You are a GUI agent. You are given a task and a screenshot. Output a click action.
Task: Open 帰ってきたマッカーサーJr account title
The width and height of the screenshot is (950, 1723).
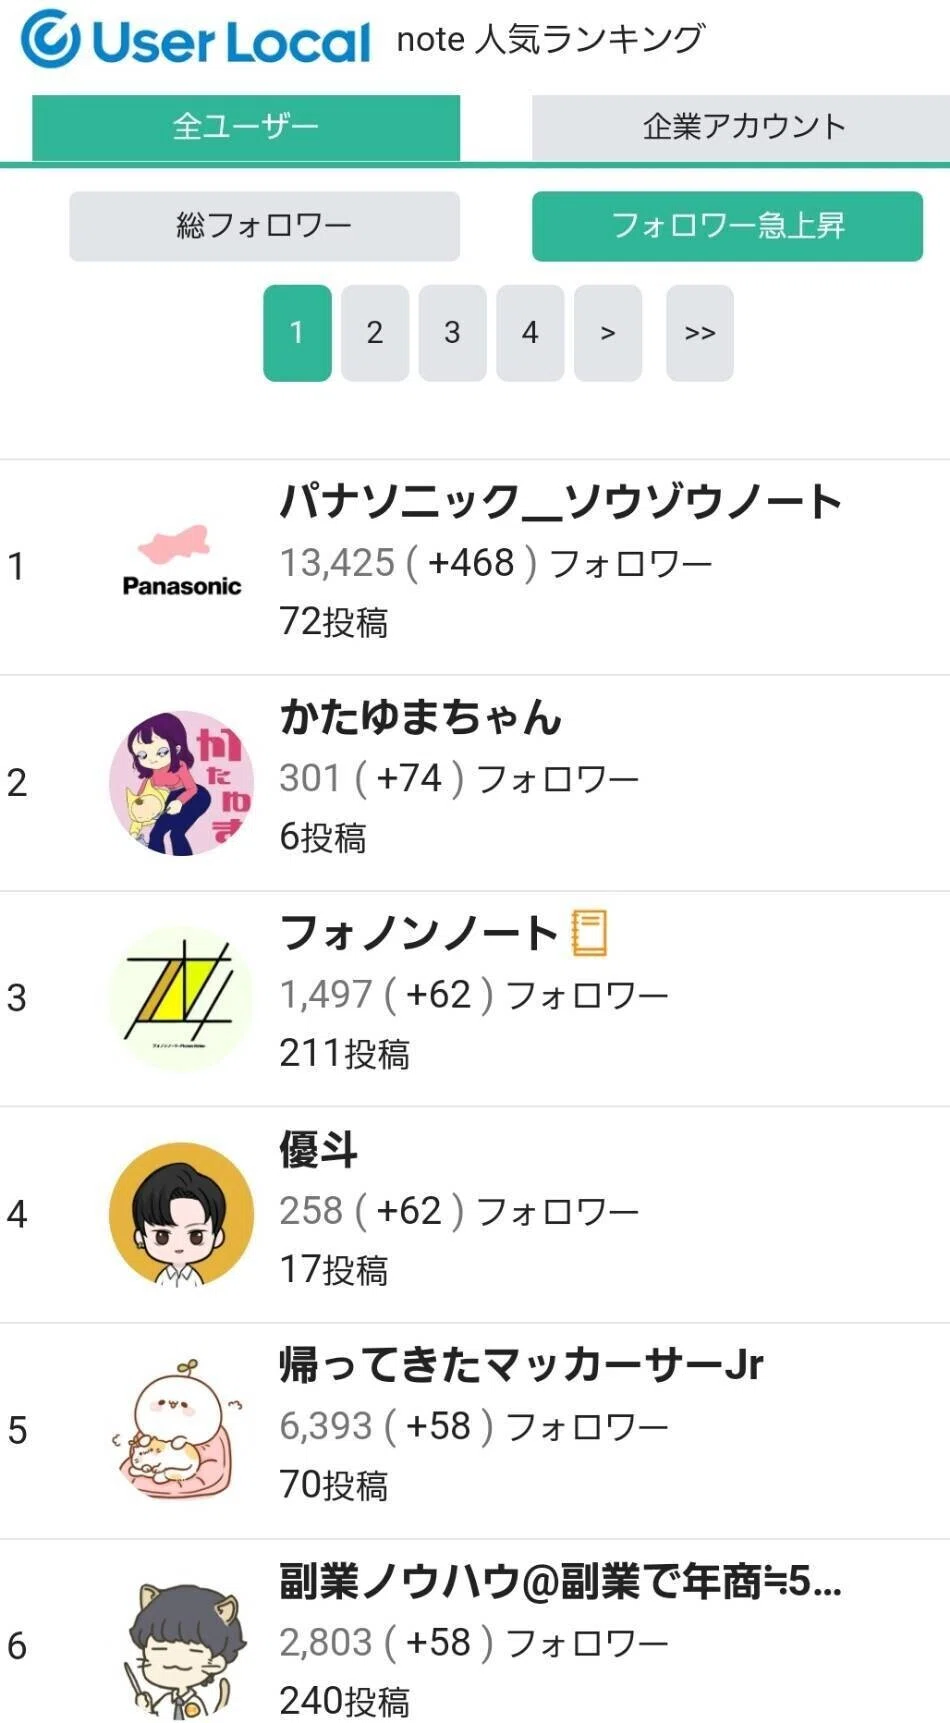[x=521, y=1364]
